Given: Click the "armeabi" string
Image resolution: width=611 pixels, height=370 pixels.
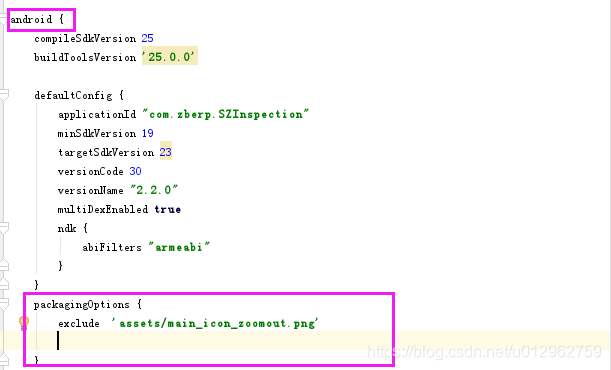Looking at the screenshot, I should coord(179,247).
